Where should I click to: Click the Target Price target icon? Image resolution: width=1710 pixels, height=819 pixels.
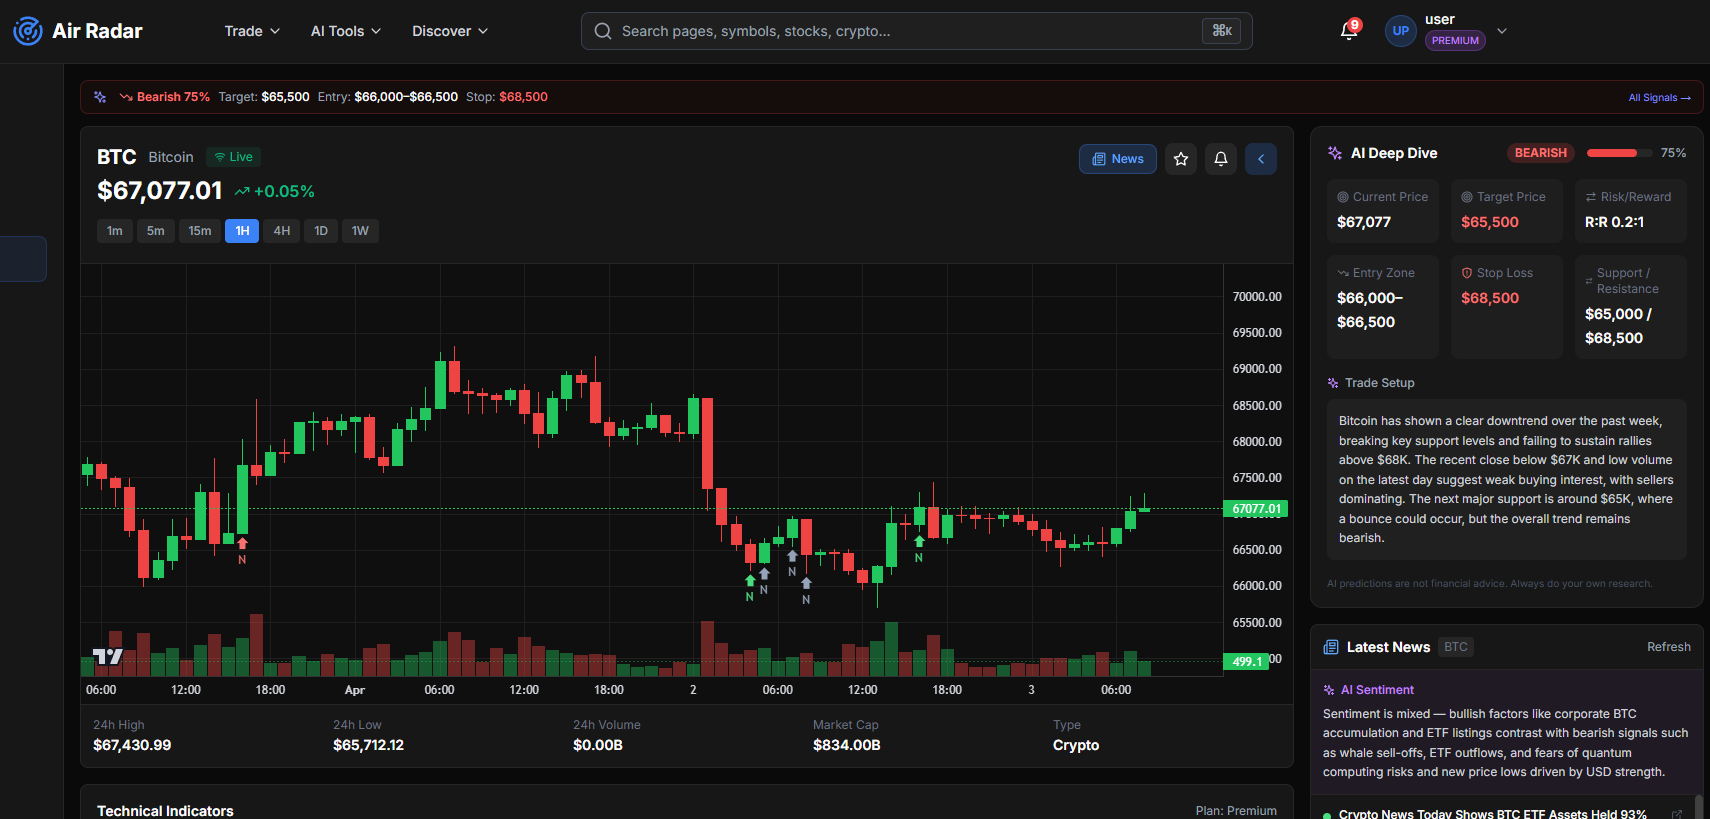[1467, 197]
